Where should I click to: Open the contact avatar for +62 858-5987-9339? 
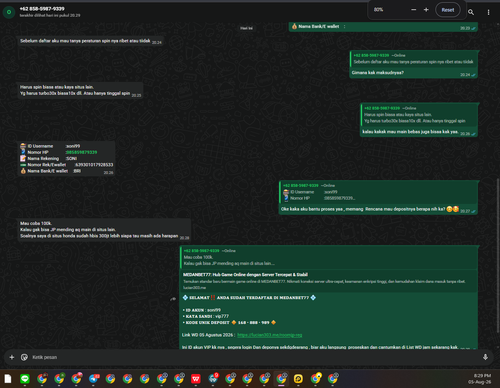click(9, 12)
